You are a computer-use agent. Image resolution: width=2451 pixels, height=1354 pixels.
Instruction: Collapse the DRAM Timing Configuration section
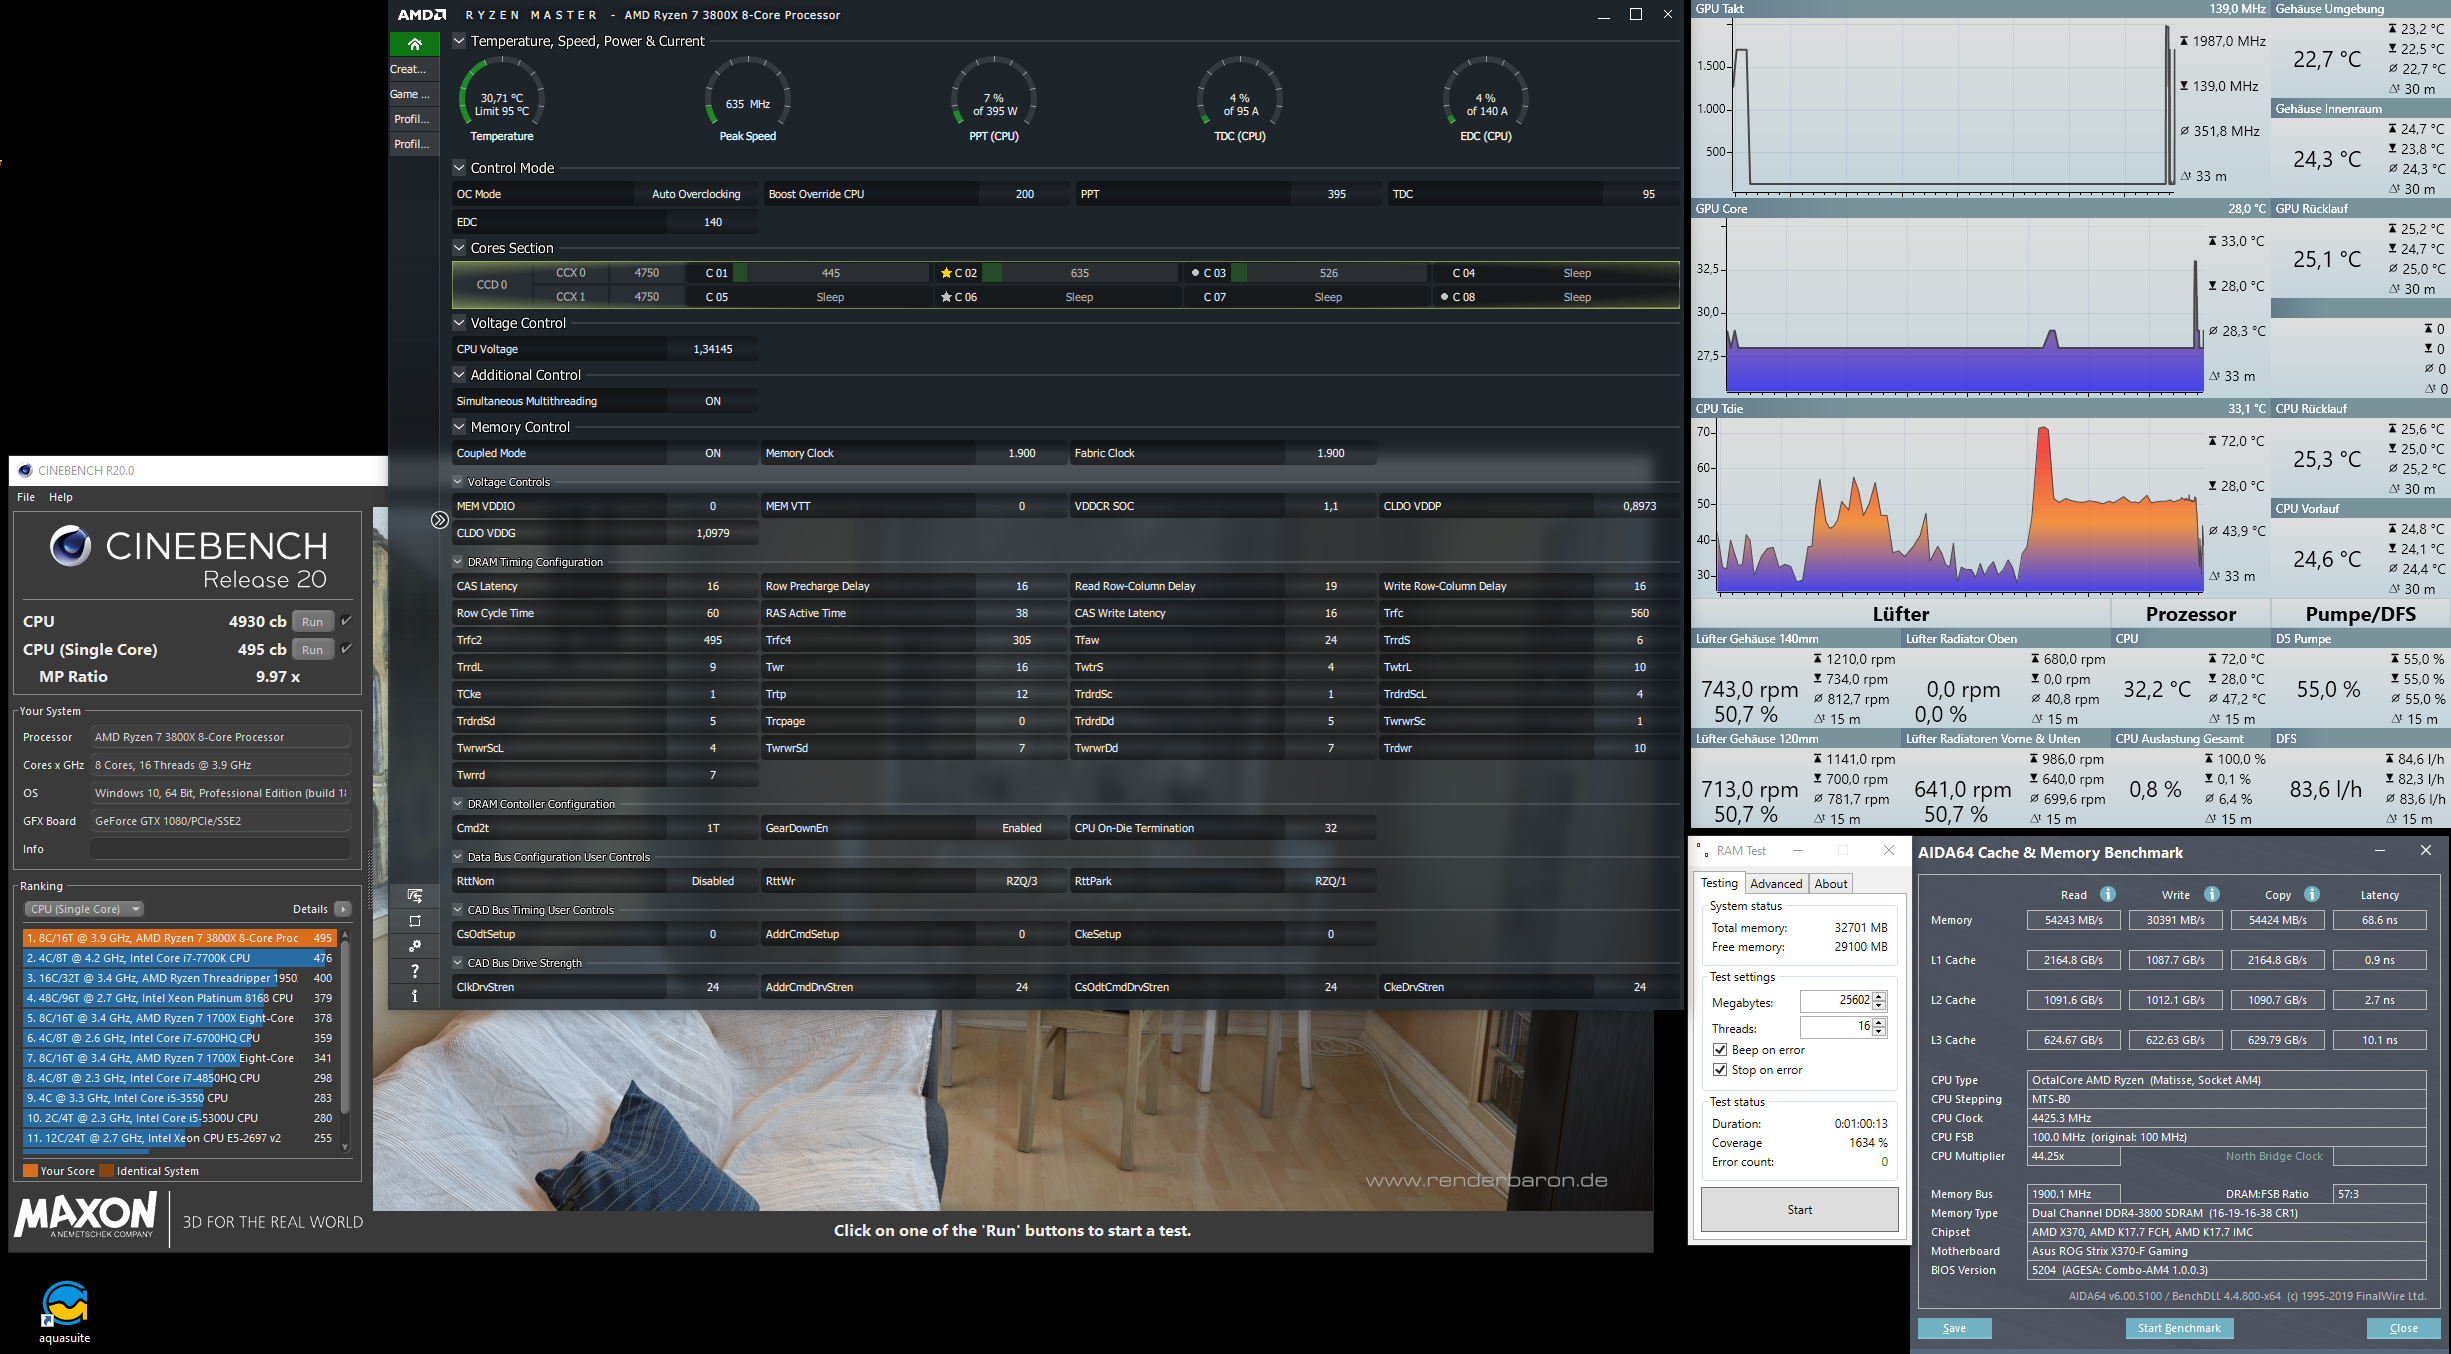458,562
